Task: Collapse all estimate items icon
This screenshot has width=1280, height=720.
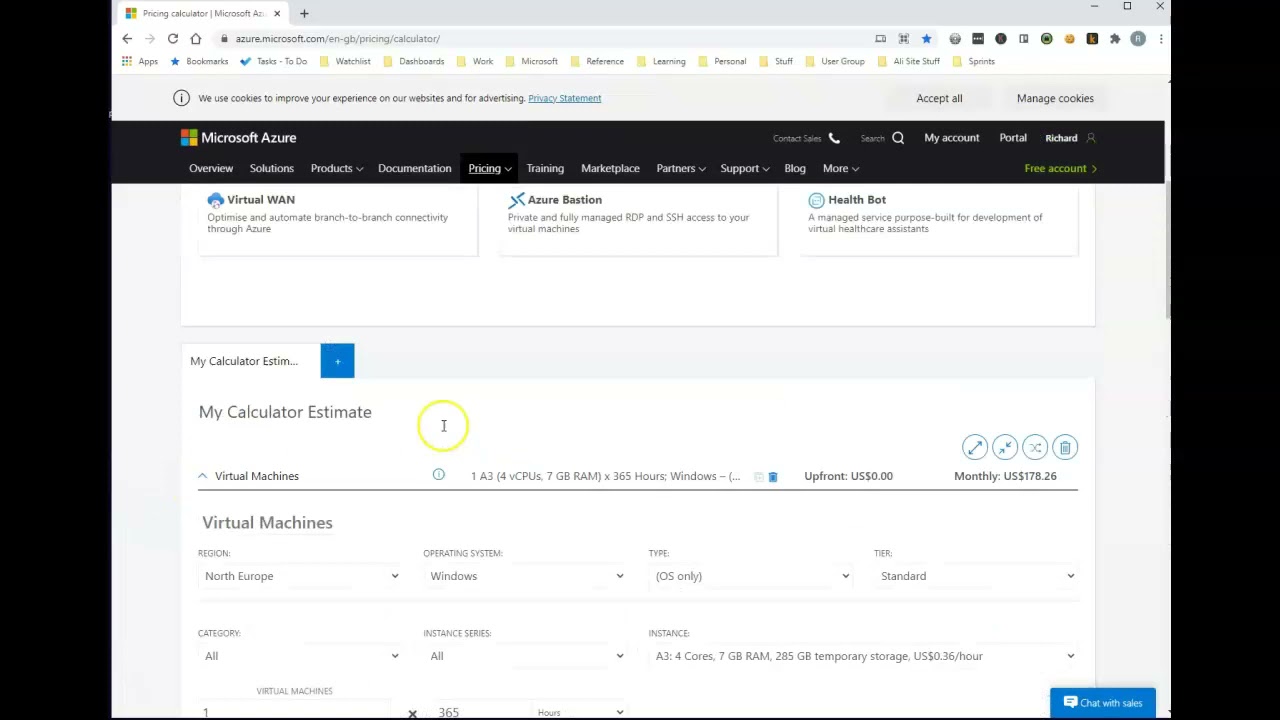Action: 1005,447
